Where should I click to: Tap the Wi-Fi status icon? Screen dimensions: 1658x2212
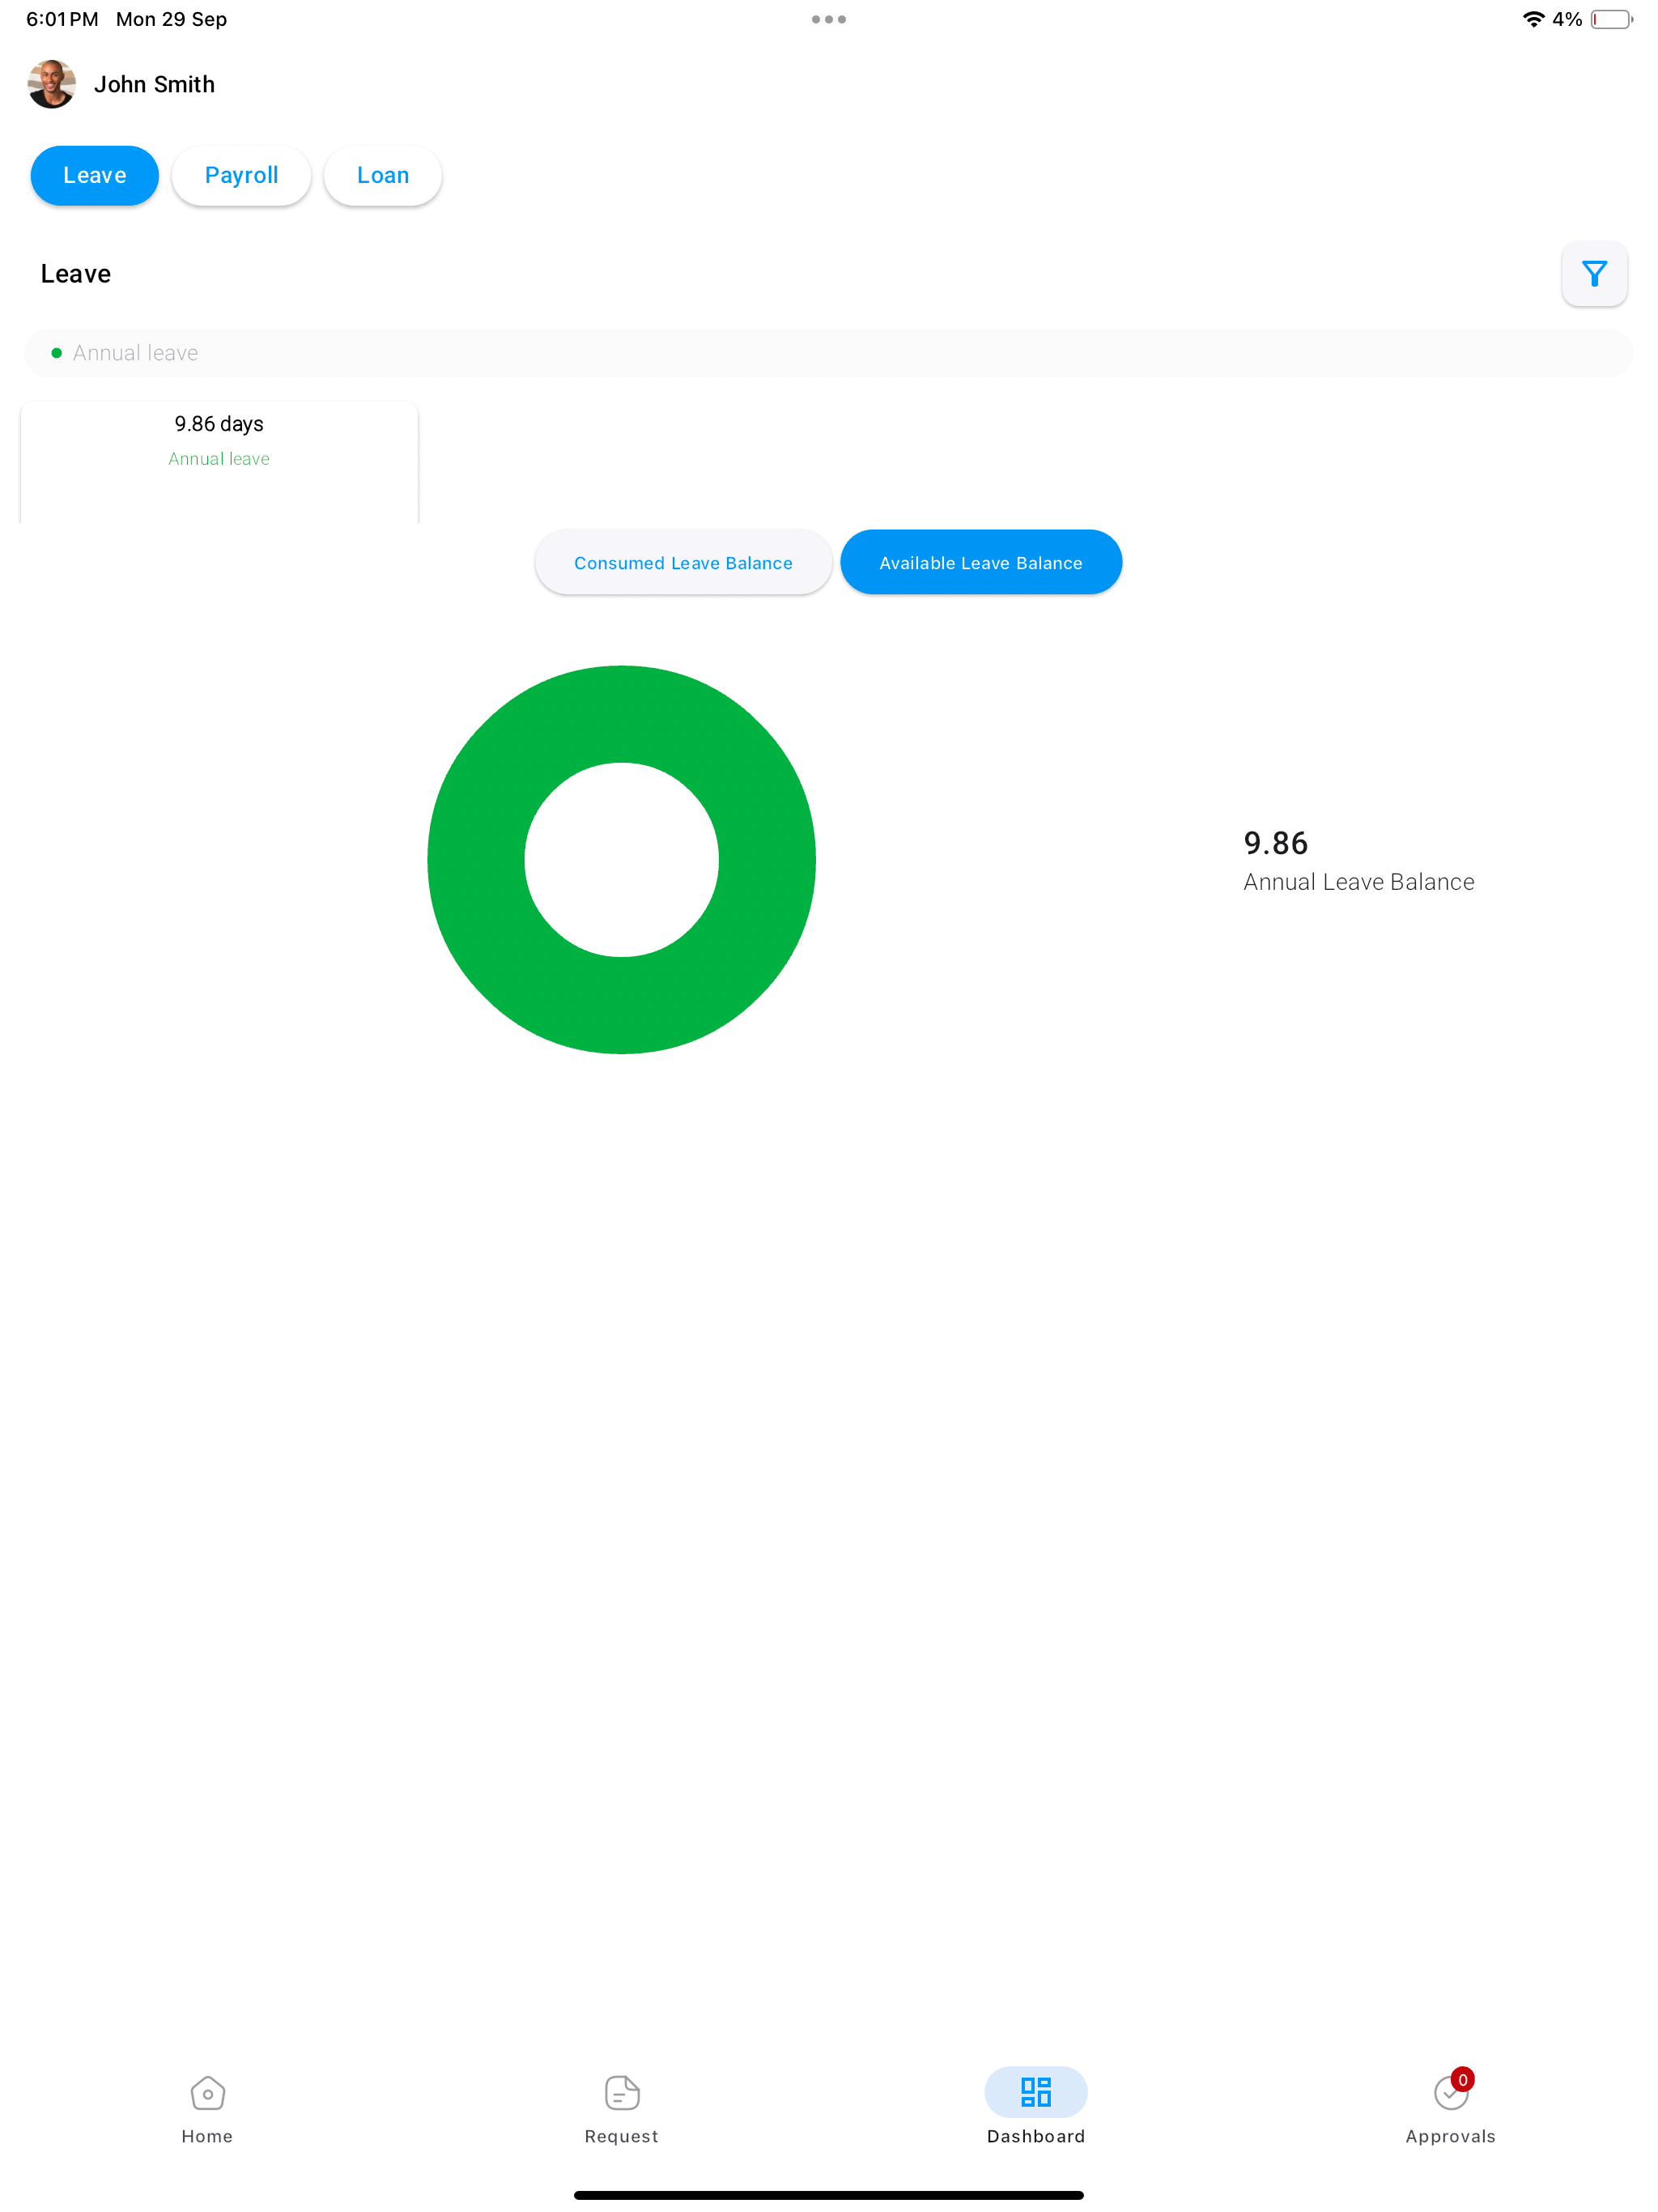(x=1533, y=19)
